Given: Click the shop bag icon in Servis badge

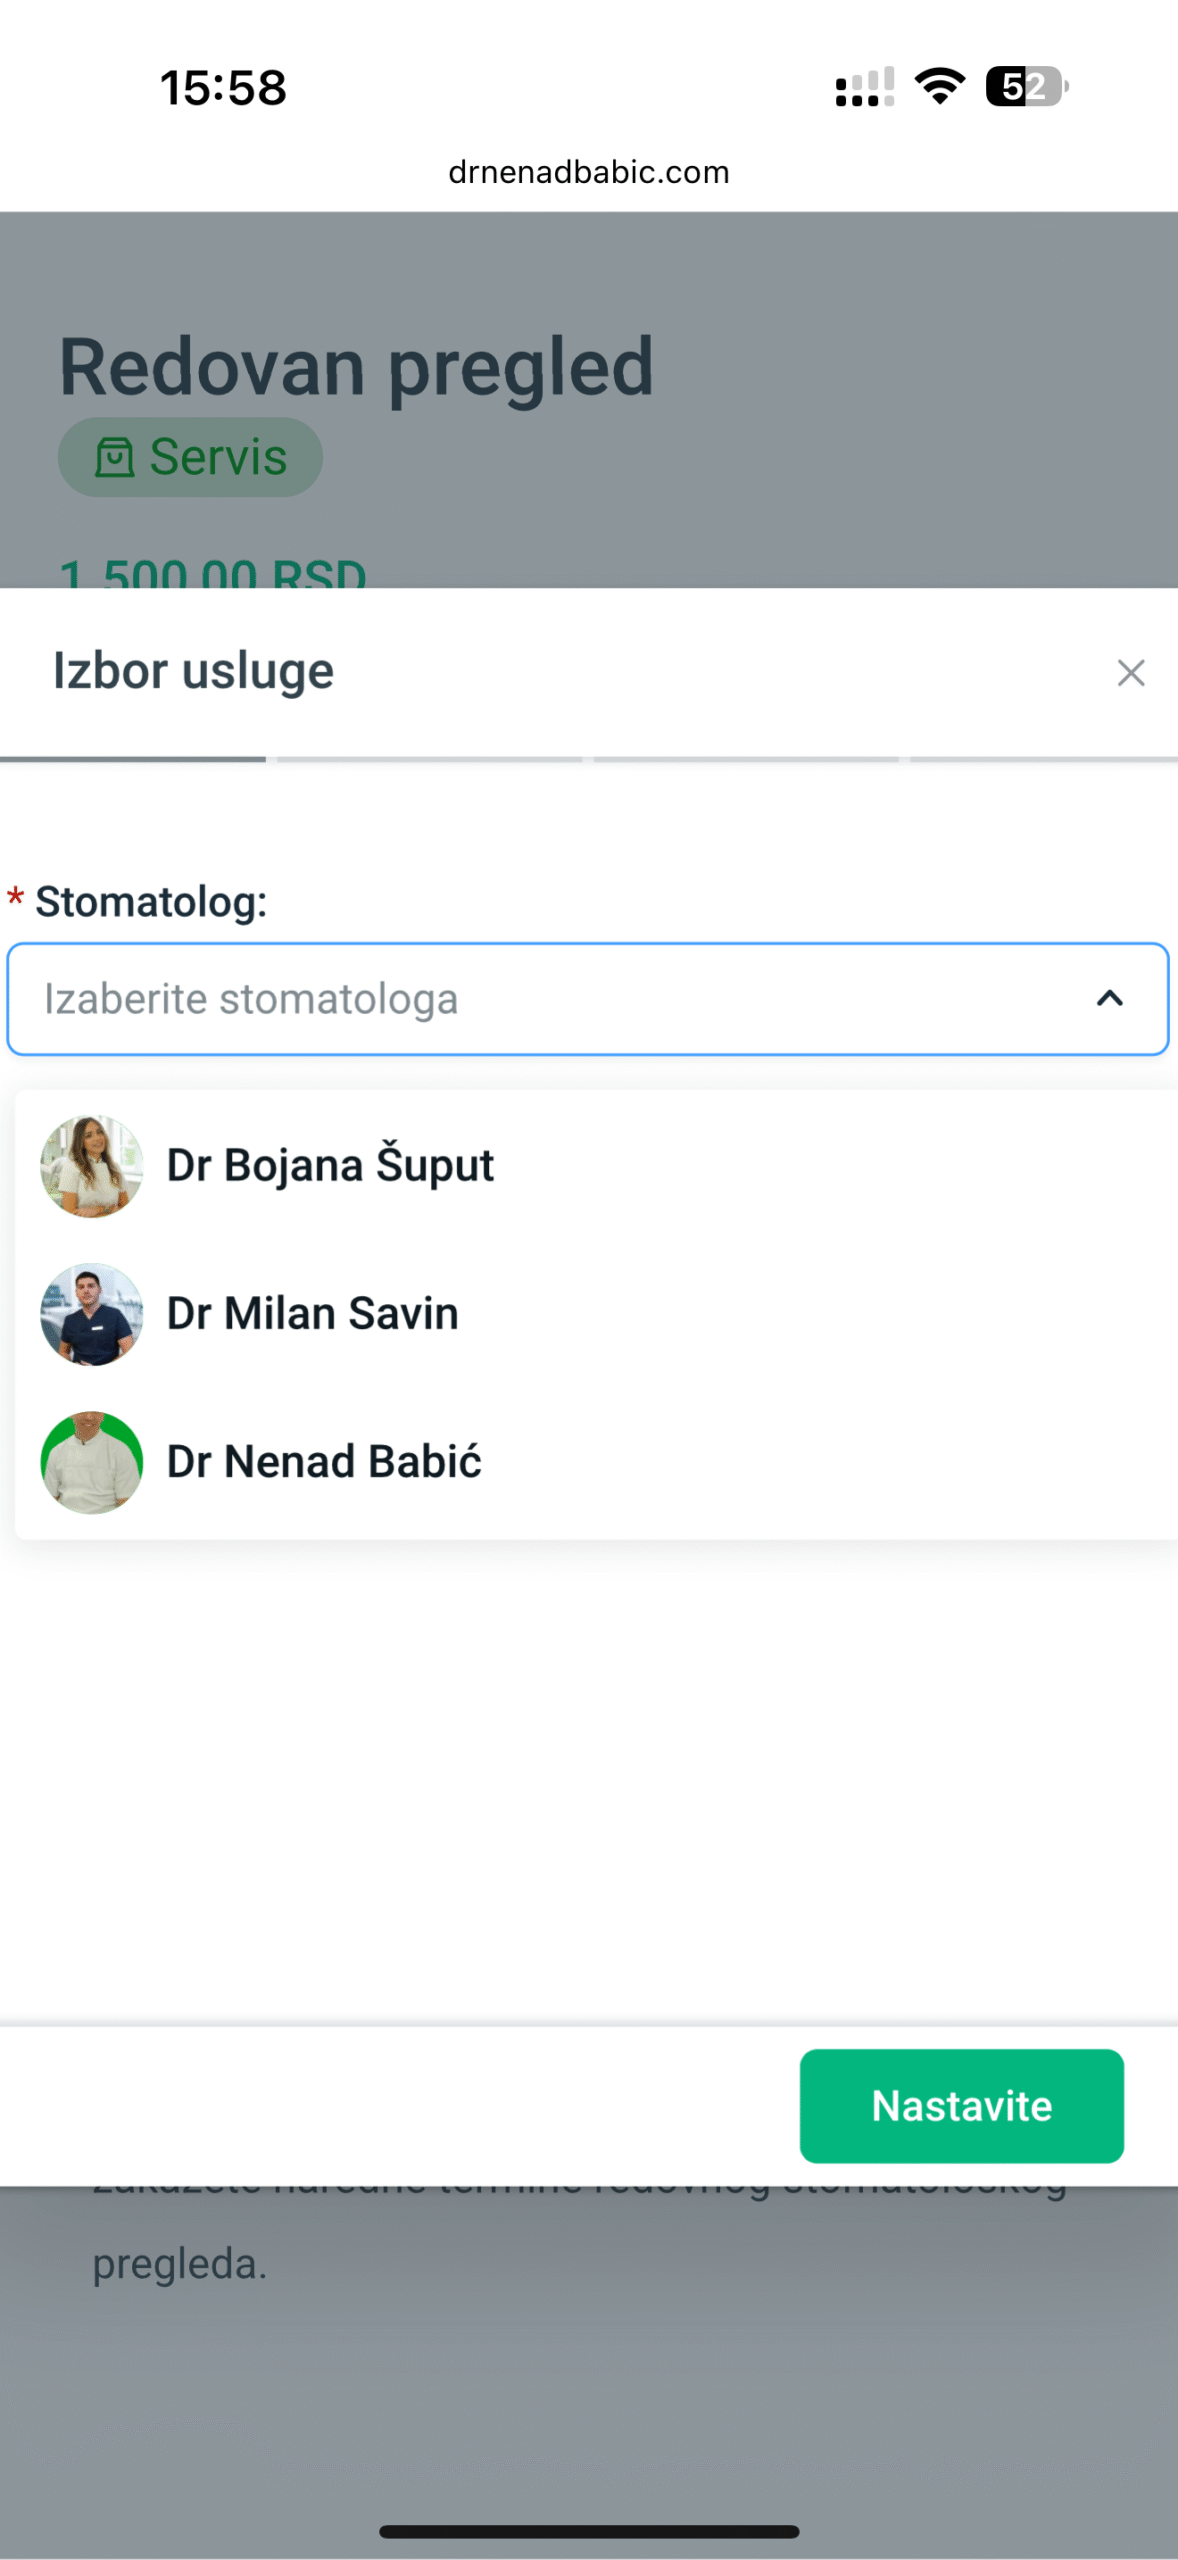Looking at the screenshot, I should tap(114, 458).
